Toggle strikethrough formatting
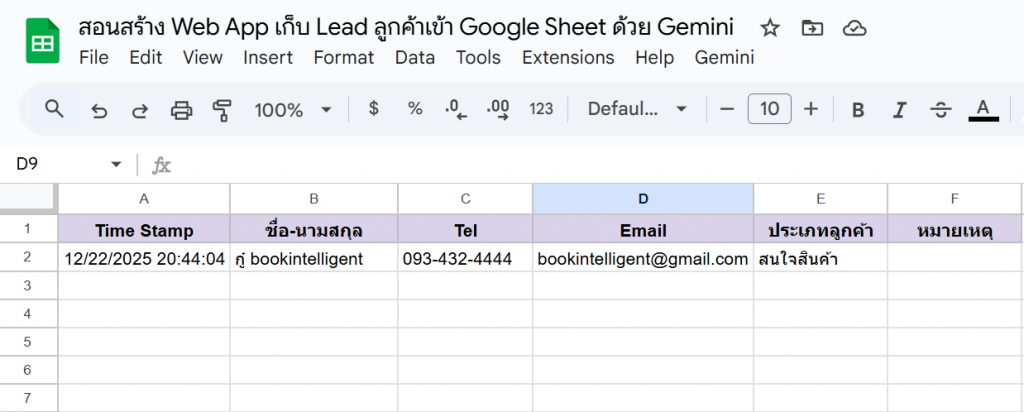The width and height of the screenshot is (1024, 412). click(x=940, y=110)
